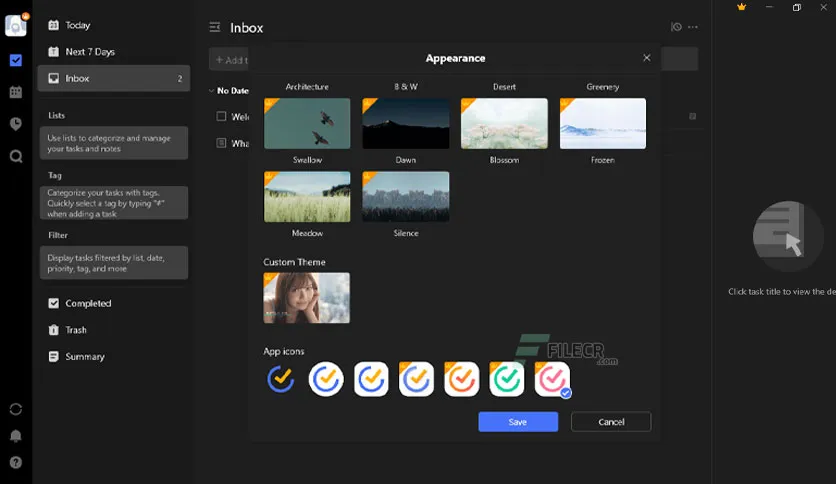Collapse the No Date section
836x484 pixels.
[x=211, y=91]
